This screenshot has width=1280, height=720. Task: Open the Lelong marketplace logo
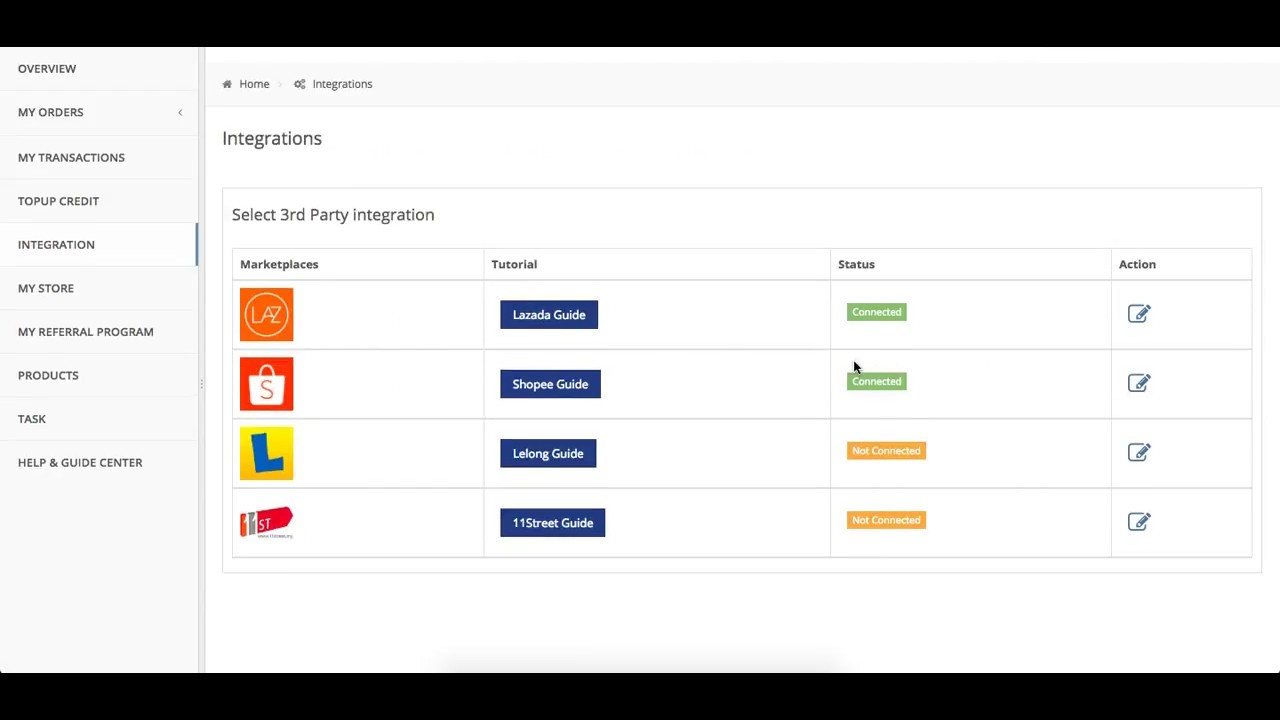[x=266, y=453]
